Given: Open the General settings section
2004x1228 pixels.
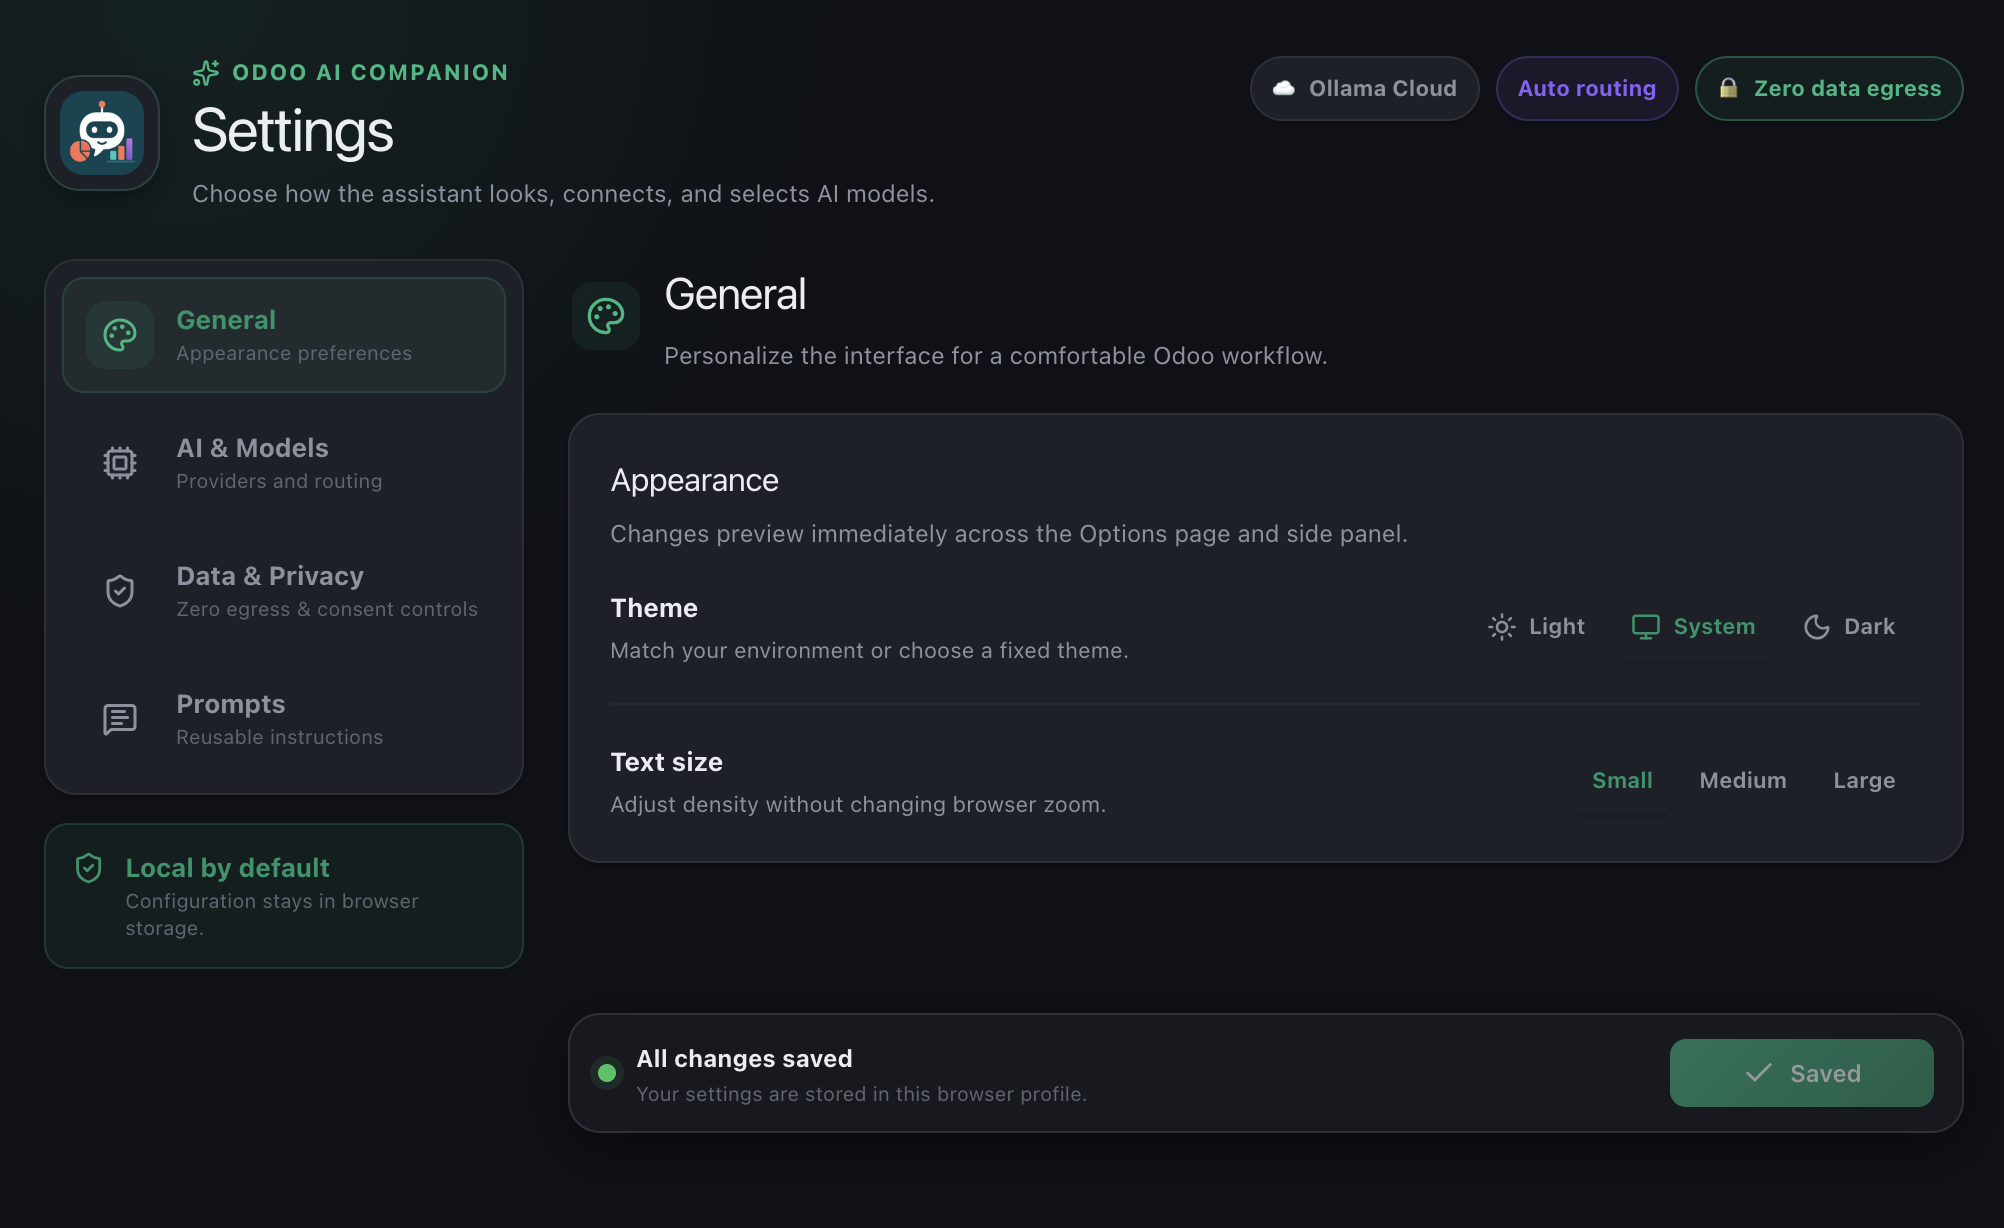Looking at the screenshot, I should pyautogui.click(x=284, y=335).
